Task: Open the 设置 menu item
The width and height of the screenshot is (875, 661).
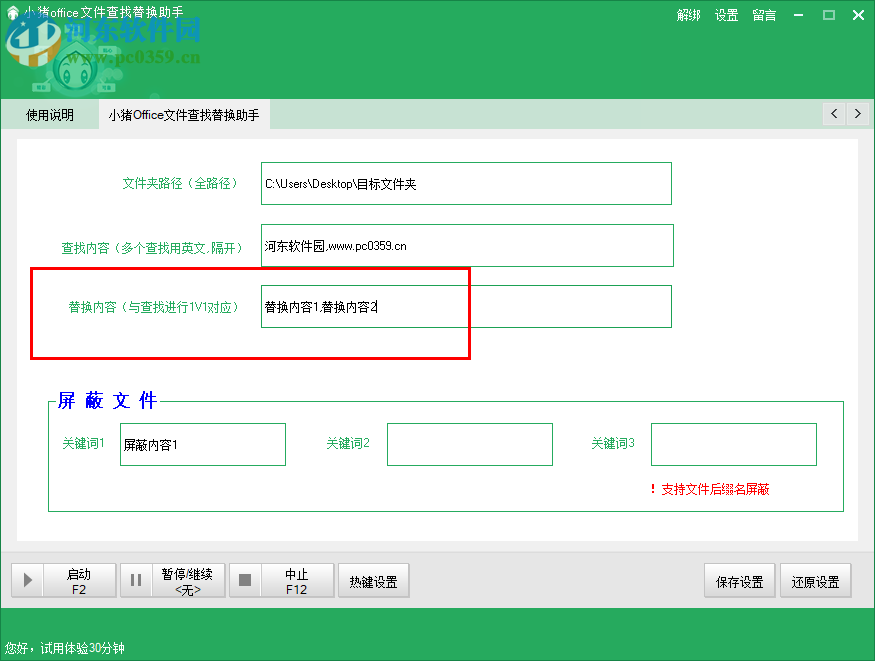Action: 727,15
